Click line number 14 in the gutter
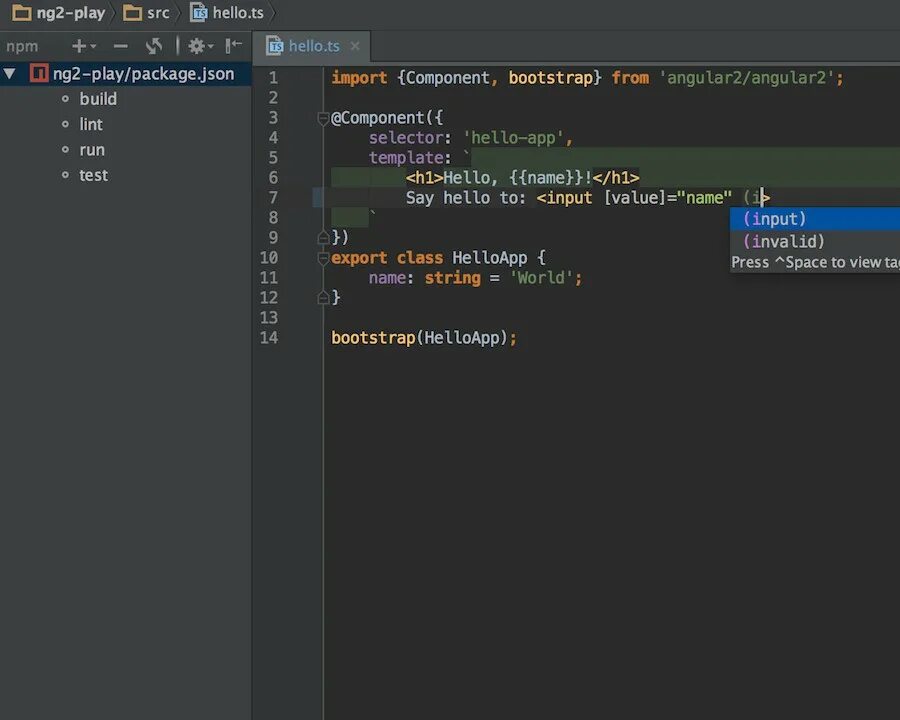The width and height of the screenshot is (900, 720). point(269,338)
